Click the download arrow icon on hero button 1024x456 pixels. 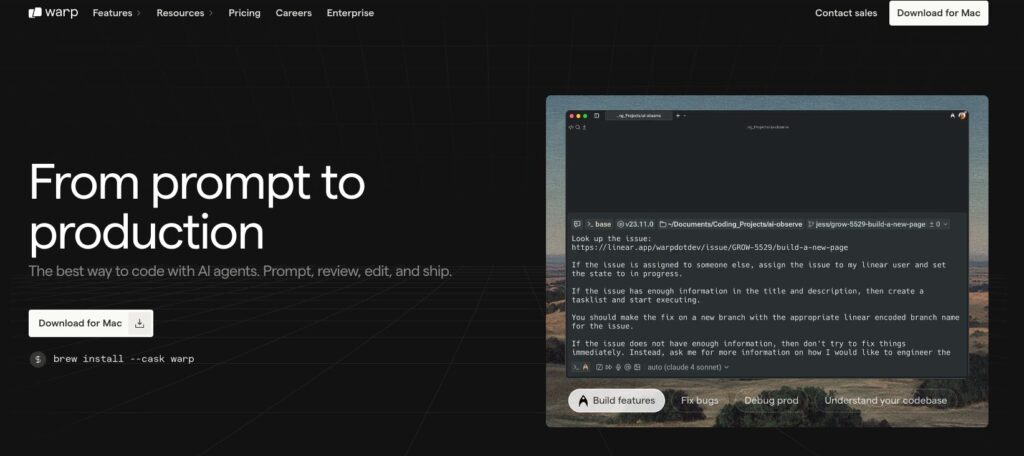[x=139, y=323]
